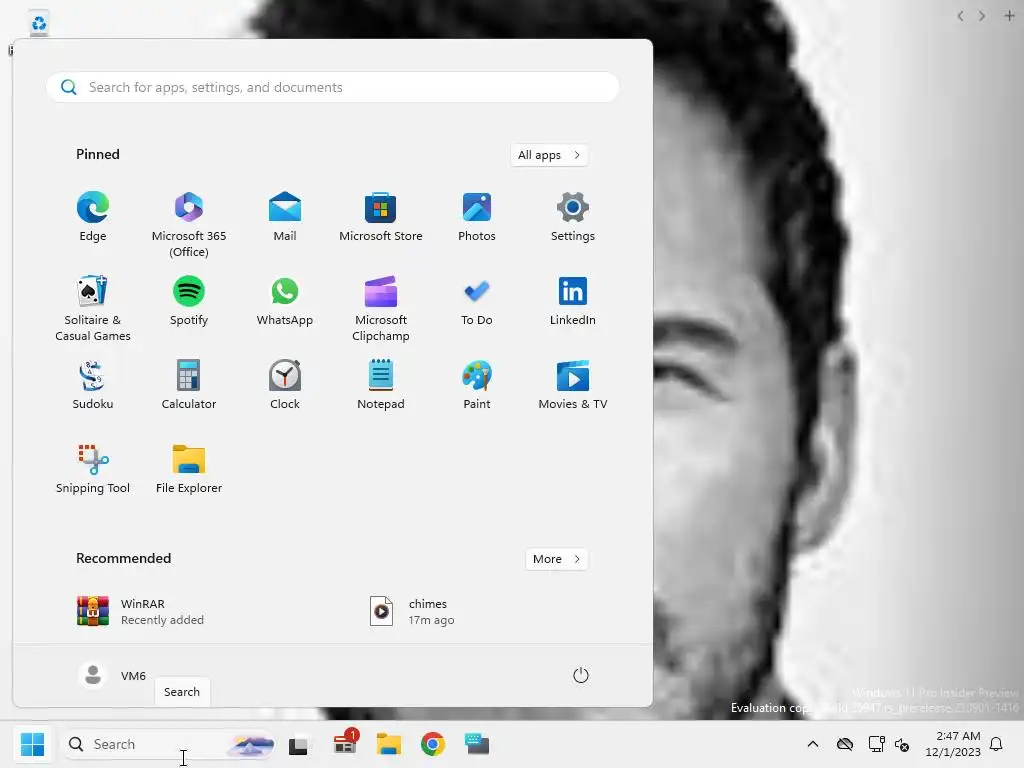Open Paint
1024x768 pixels.
point(477,385)
